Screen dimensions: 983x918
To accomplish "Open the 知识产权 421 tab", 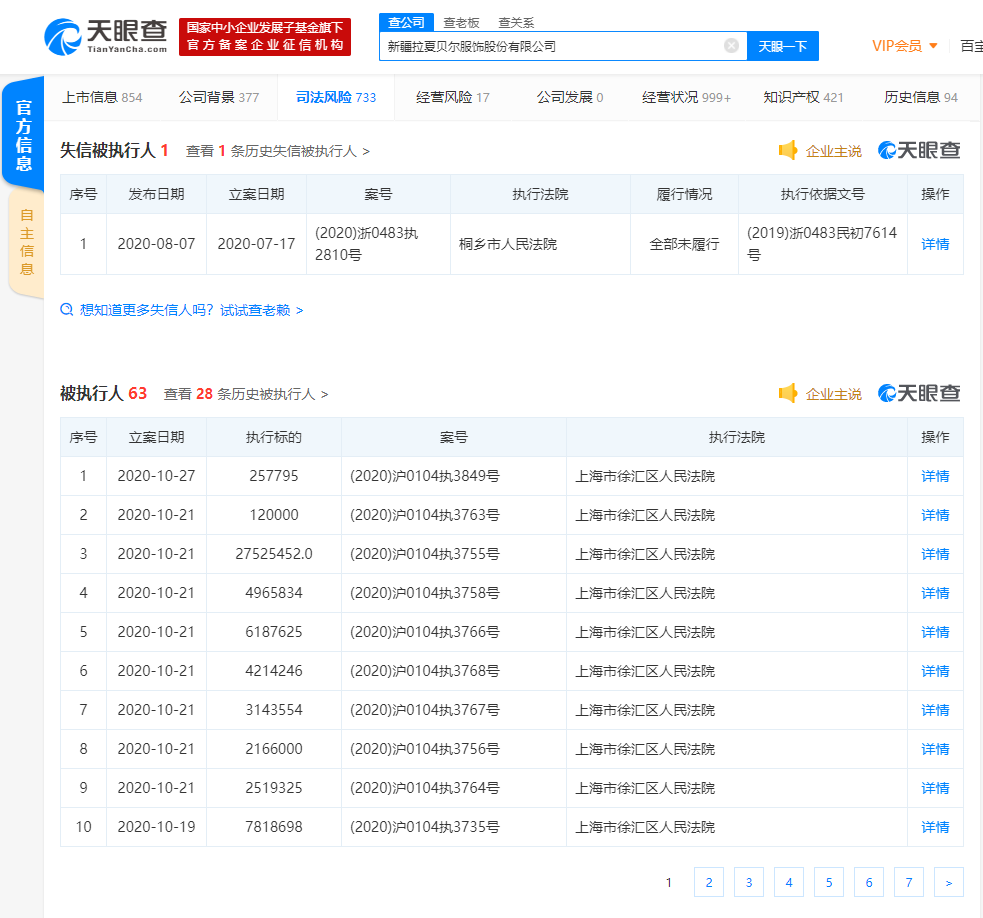I will click(x=803, y=97).
